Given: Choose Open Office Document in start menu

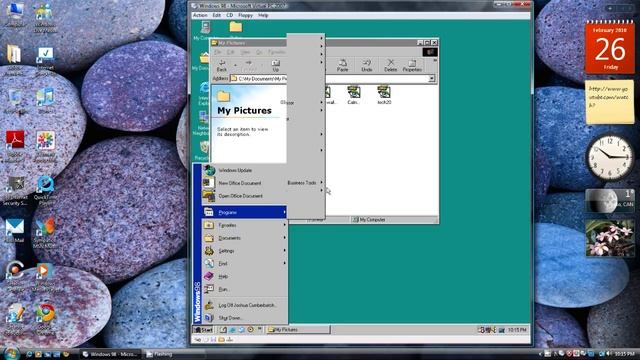Looking at the screenshot, I should pos(244,196).
